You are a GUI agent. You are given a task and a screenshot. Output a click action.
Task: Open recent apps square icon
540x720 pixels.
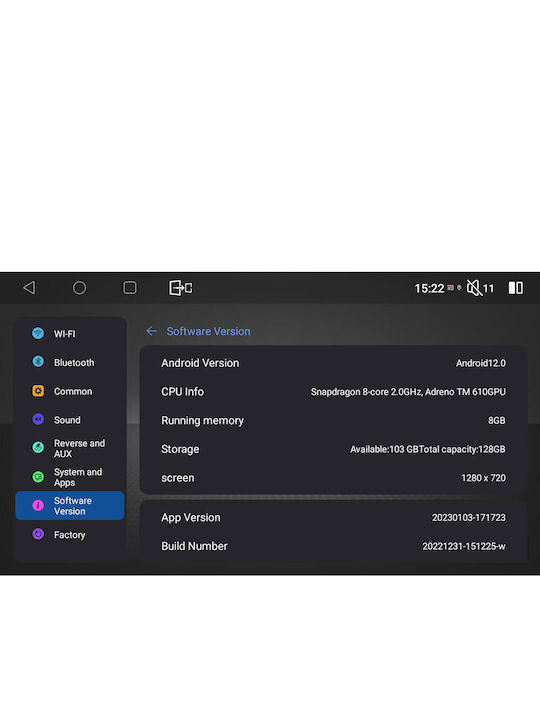point(130,288)
